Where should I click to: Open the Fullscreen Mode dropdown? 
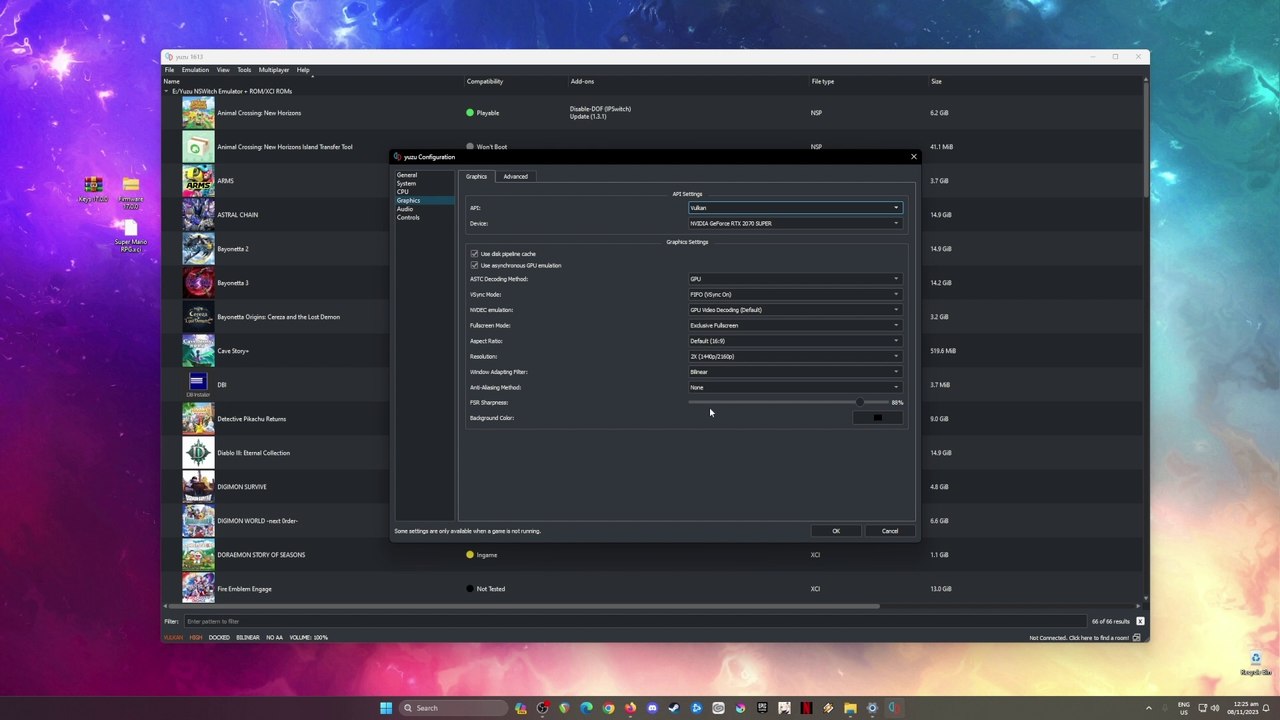click(x=795, y=326)
